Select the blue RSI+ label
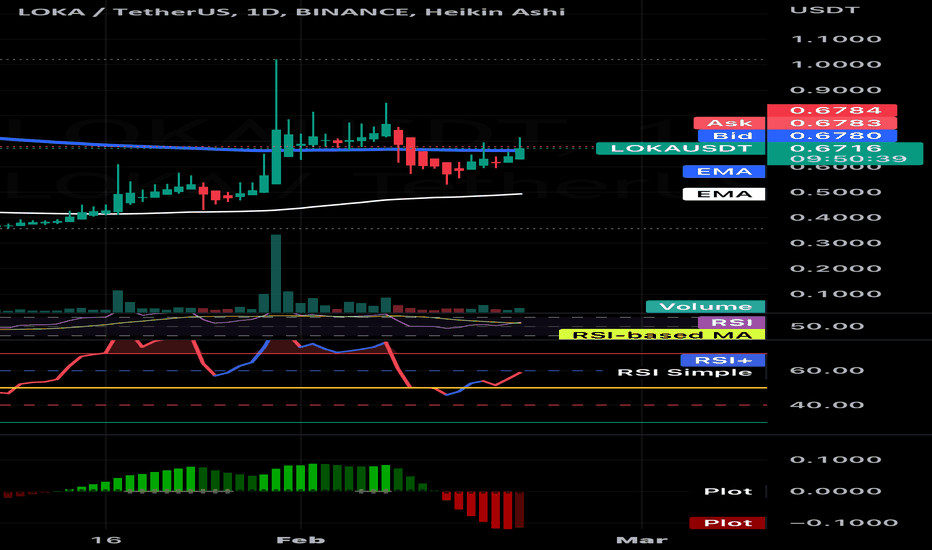932x550 pixels. (723, 360)
